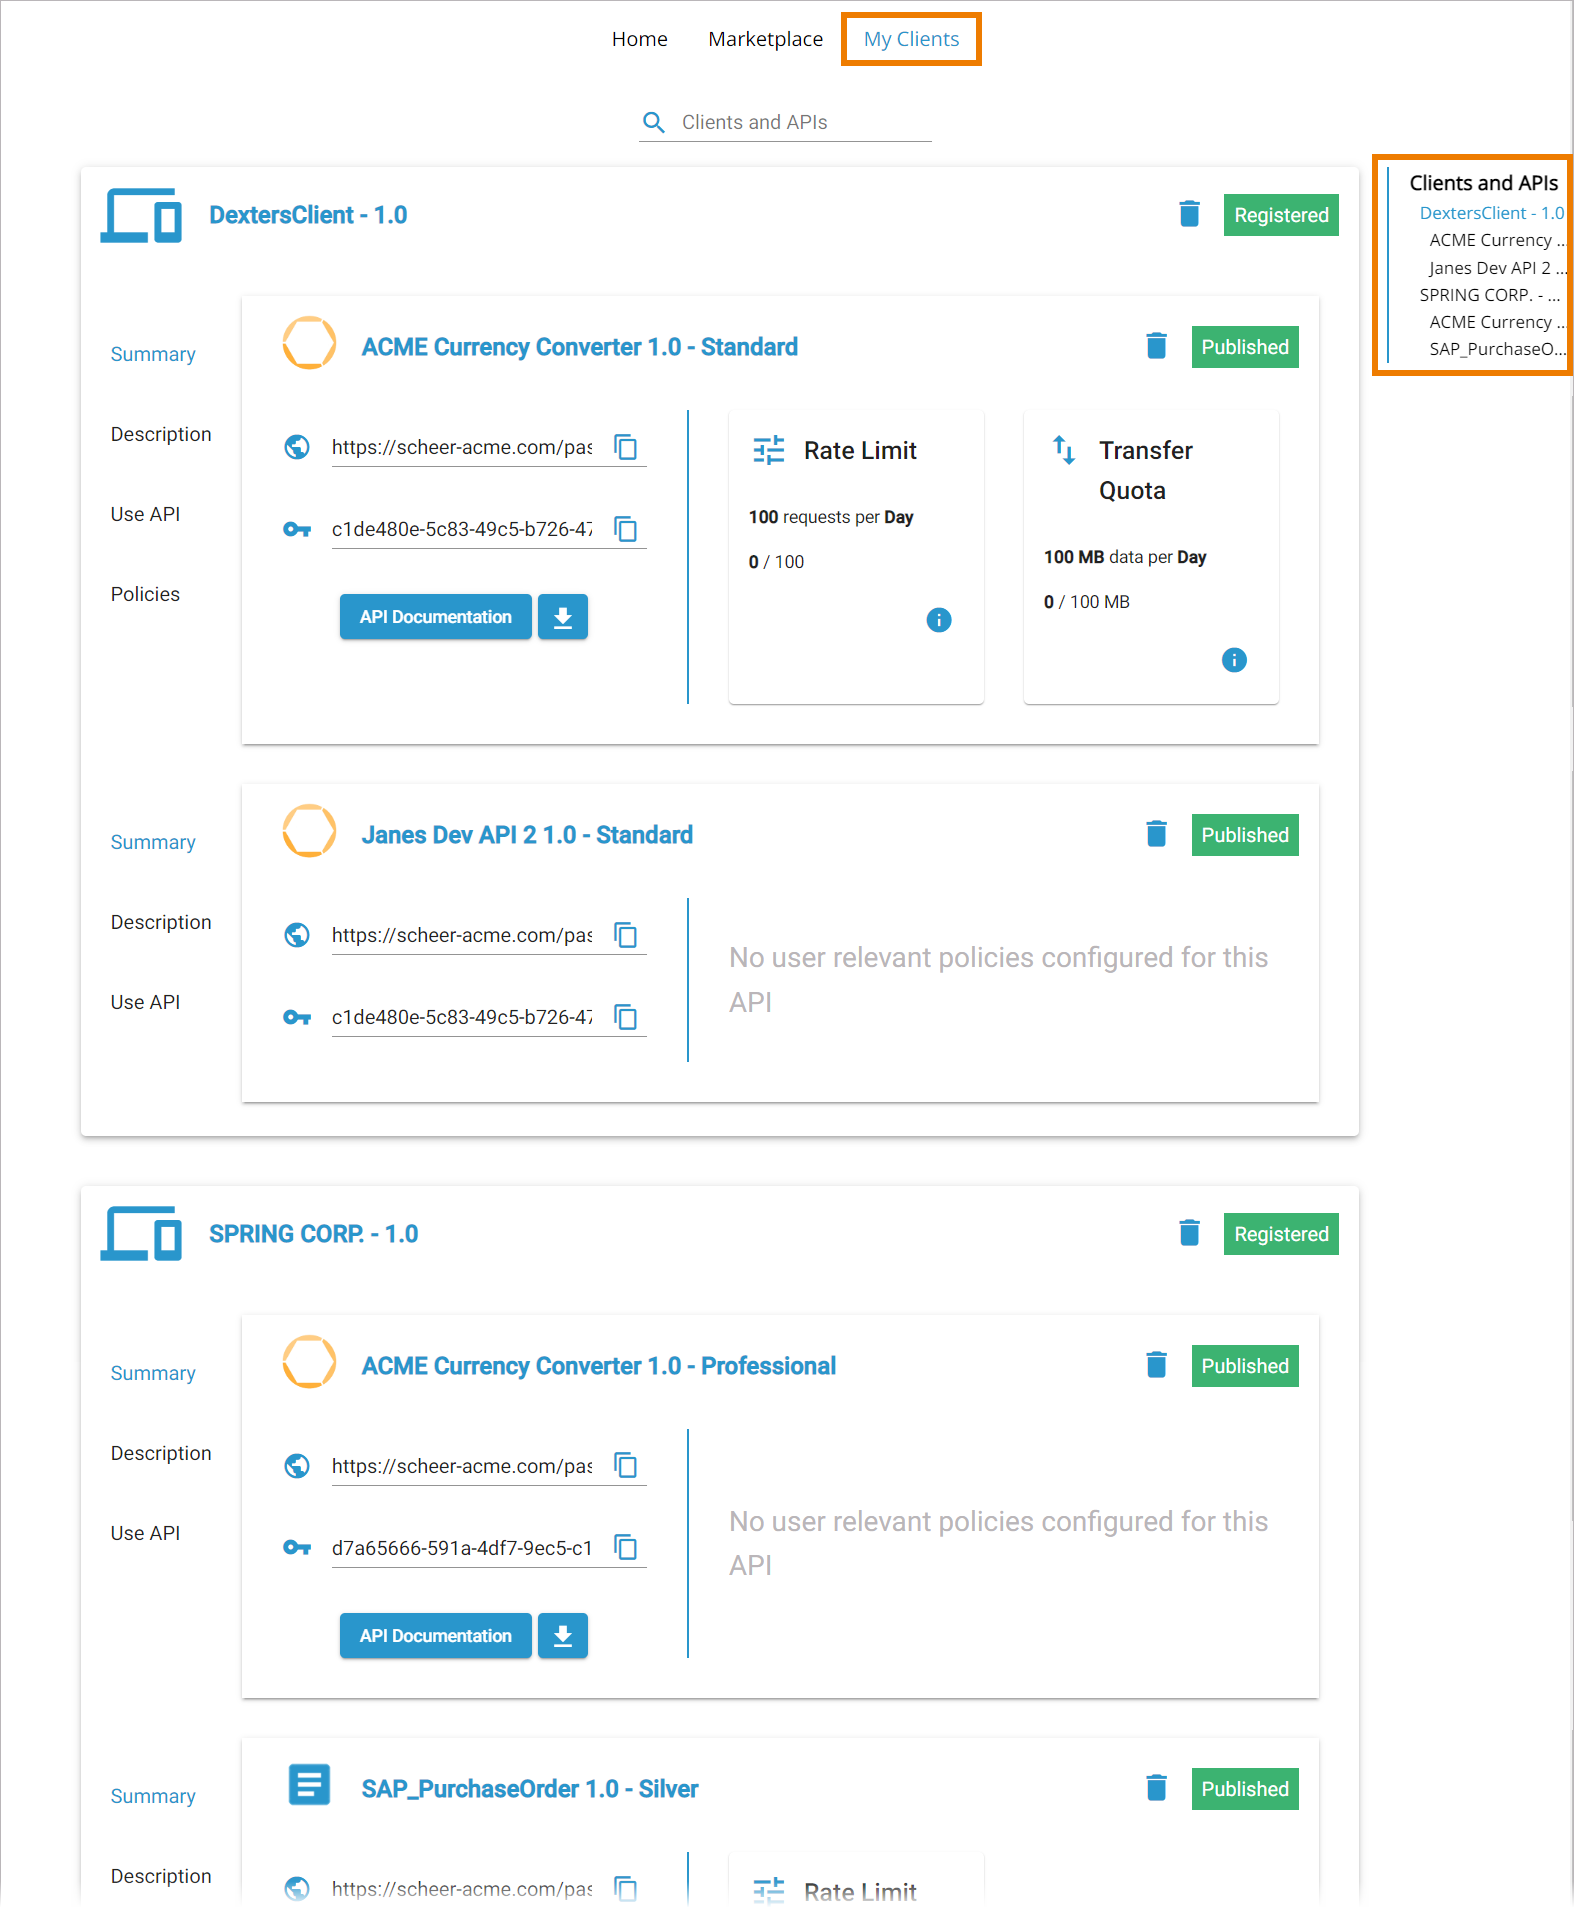
Task: Open Summary tab for ACME Currency Converter Standard
Action: [x=153, y=354]
